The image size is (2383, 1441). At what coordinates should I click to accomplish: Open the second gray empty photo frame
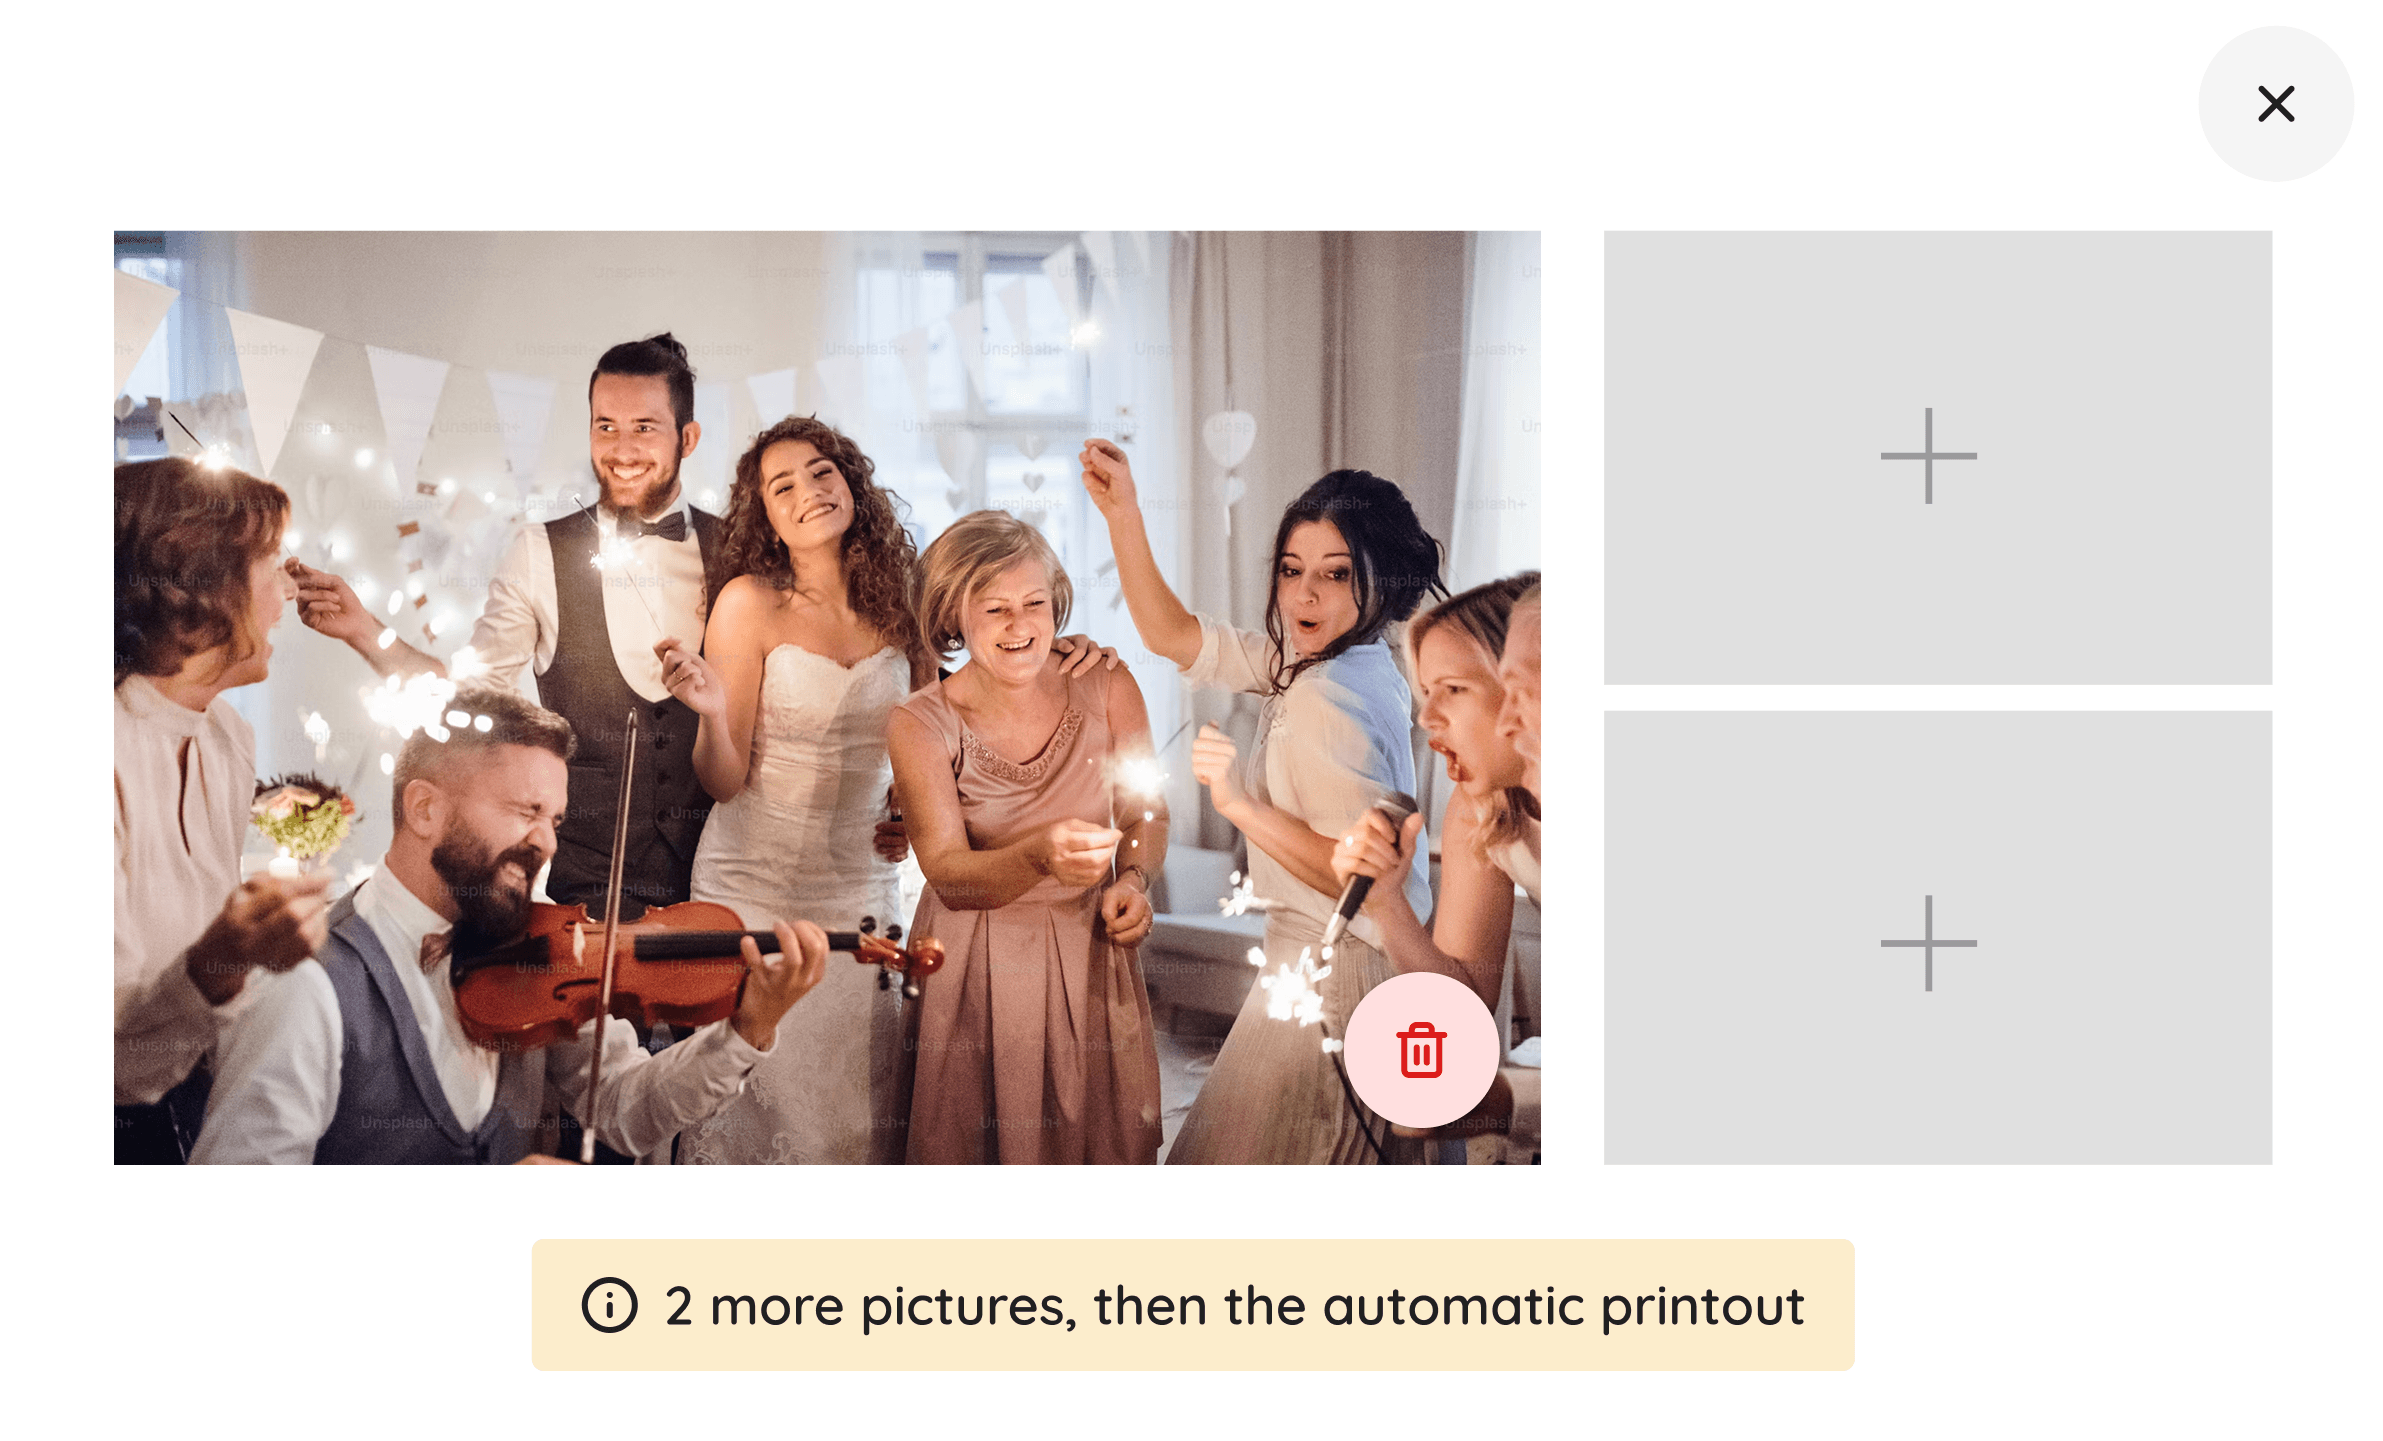click(x=1937, y=937)
